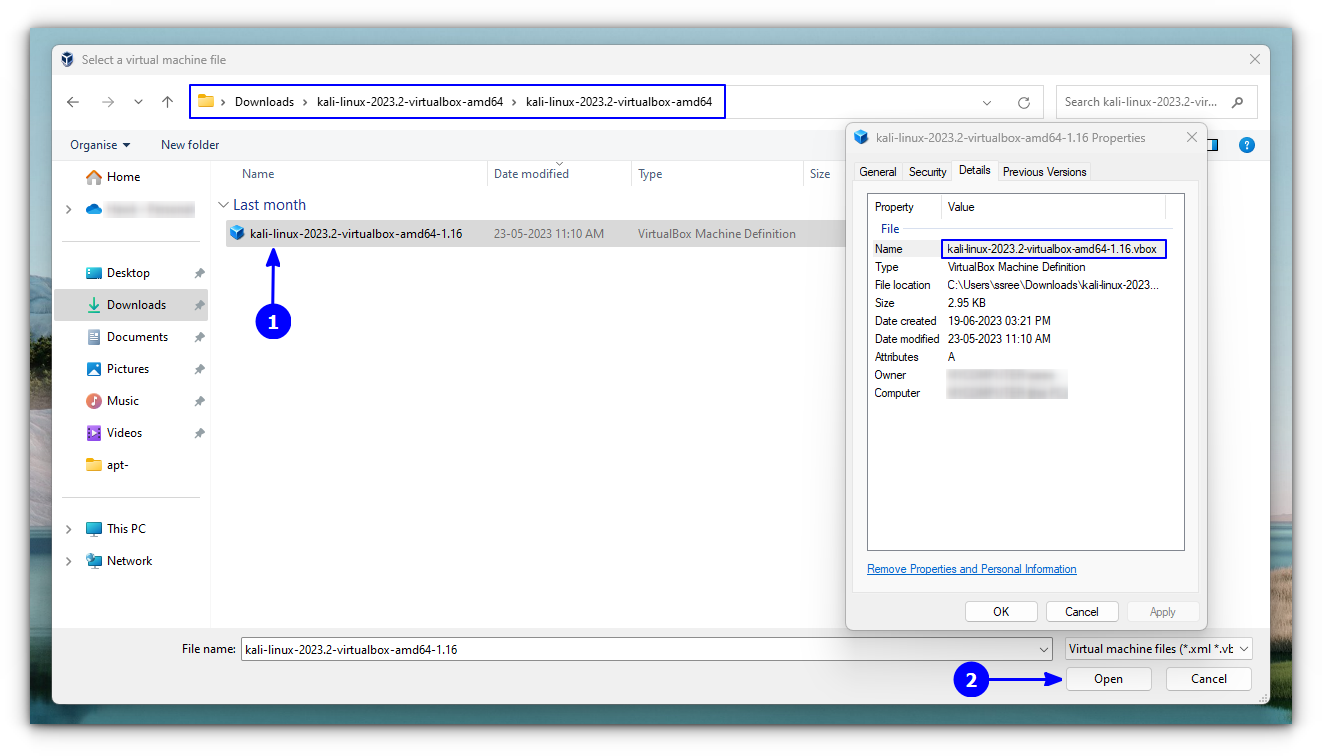Image resolution: width=1322 pixels, height=756 pixels.
Task: Go back with the left arrow
Action: click(x=73, y=102)
